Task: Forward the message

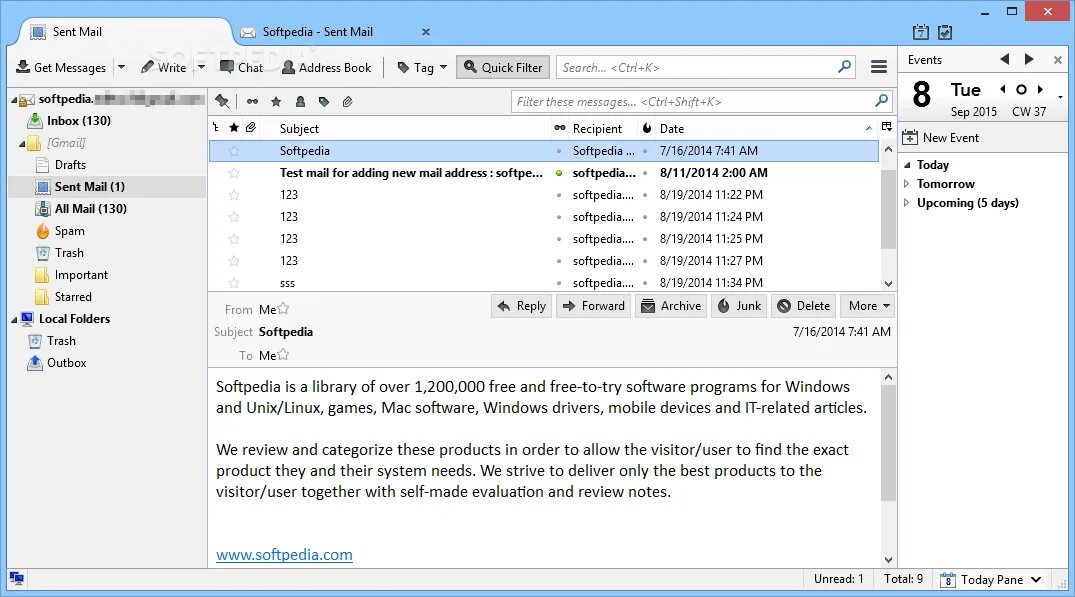Action: (594, 306)
